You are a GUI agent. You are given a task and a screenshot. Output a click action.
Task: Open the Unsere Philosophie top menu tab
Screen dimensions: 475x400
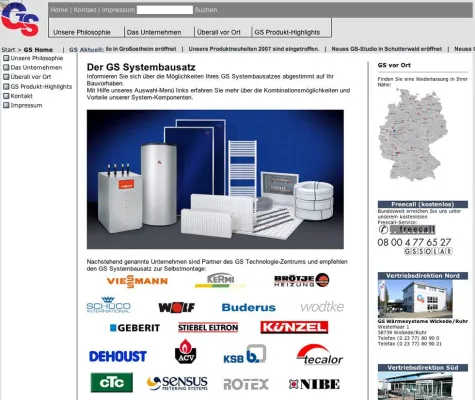(x=82, y=32)
